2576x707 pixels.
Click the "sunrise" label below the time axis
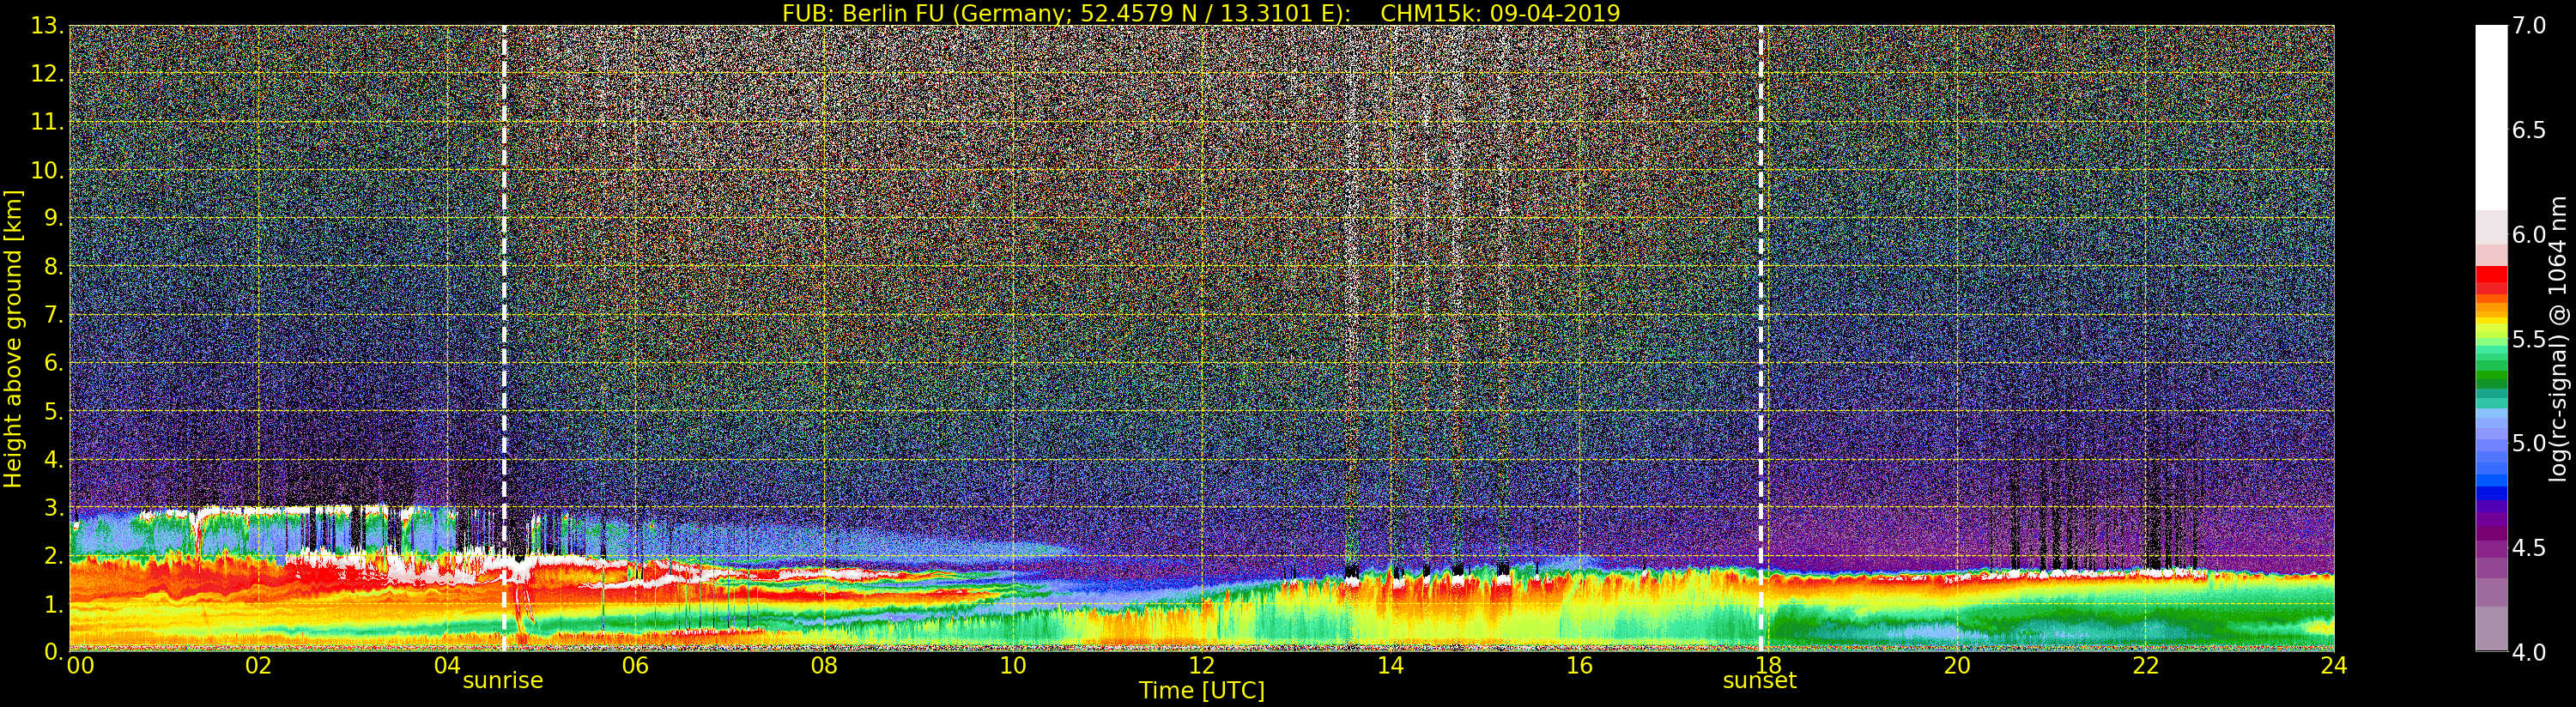(502, 681)
